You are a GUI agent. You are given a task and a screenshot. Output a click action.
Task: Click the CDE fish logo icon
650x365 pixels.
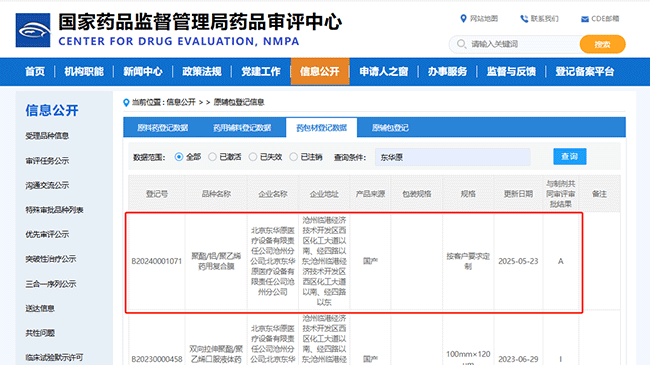33,30
